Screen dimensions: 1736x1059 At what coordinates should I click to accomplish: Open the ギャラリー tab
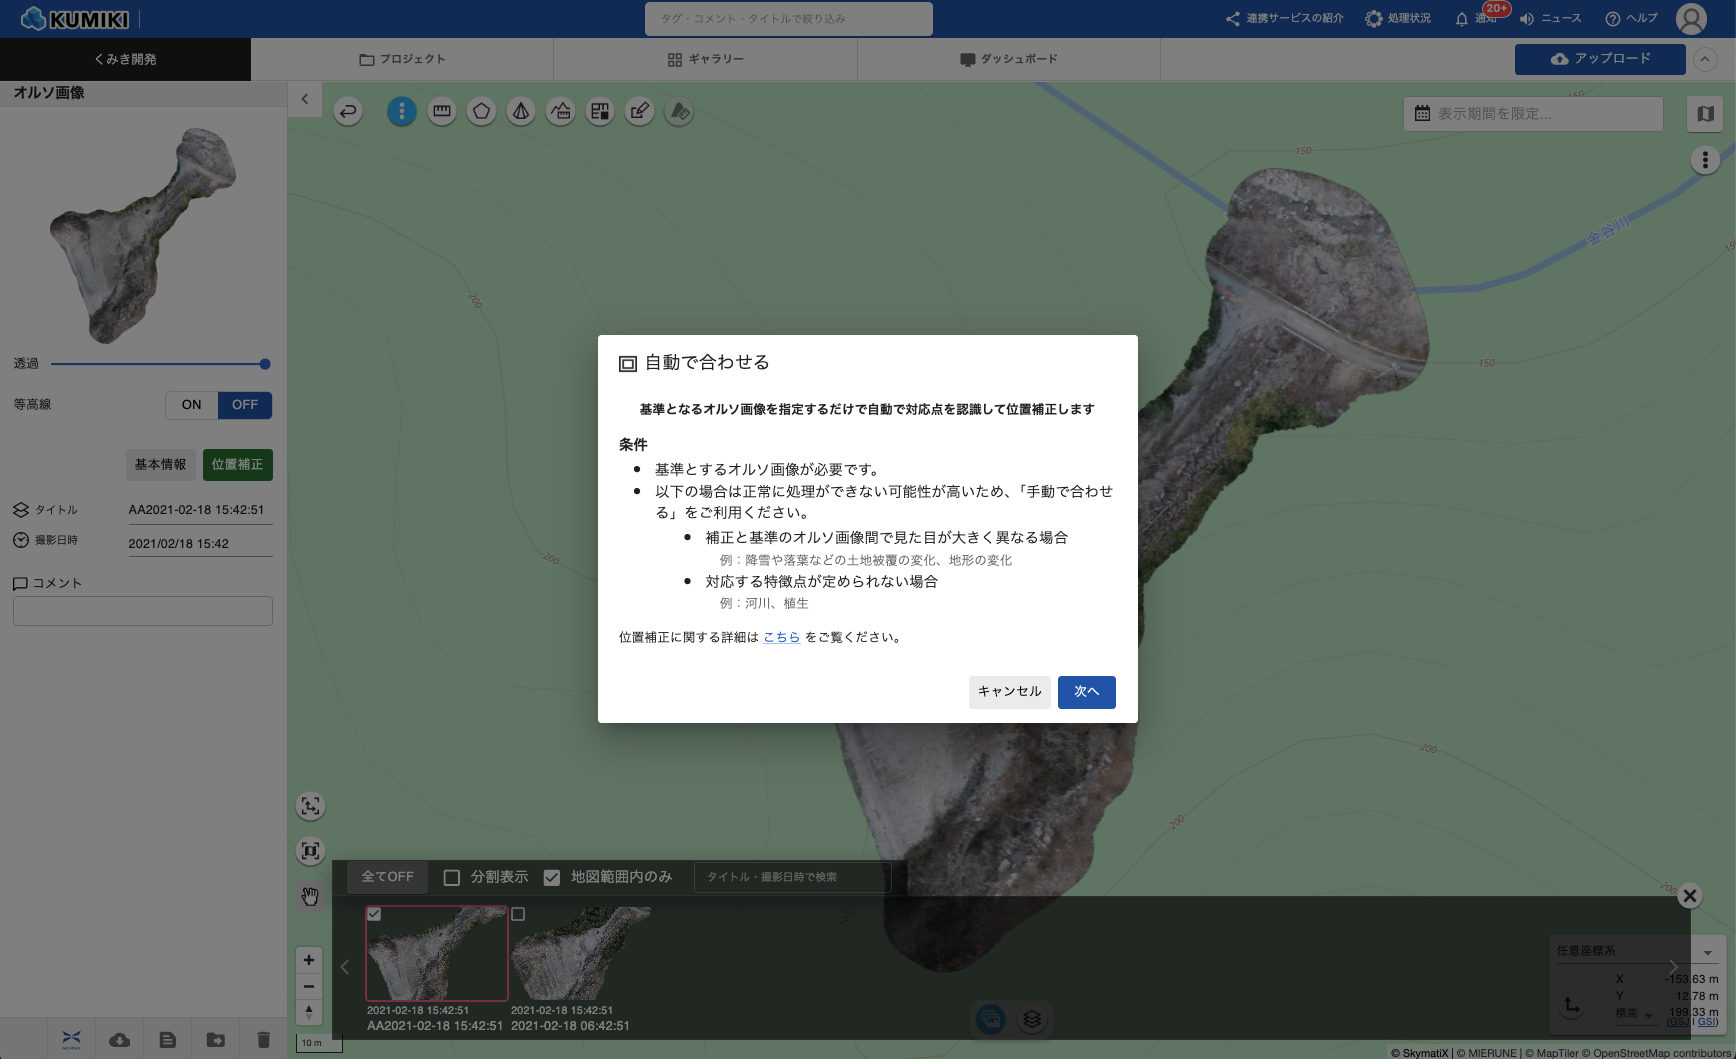click(705, 59)
